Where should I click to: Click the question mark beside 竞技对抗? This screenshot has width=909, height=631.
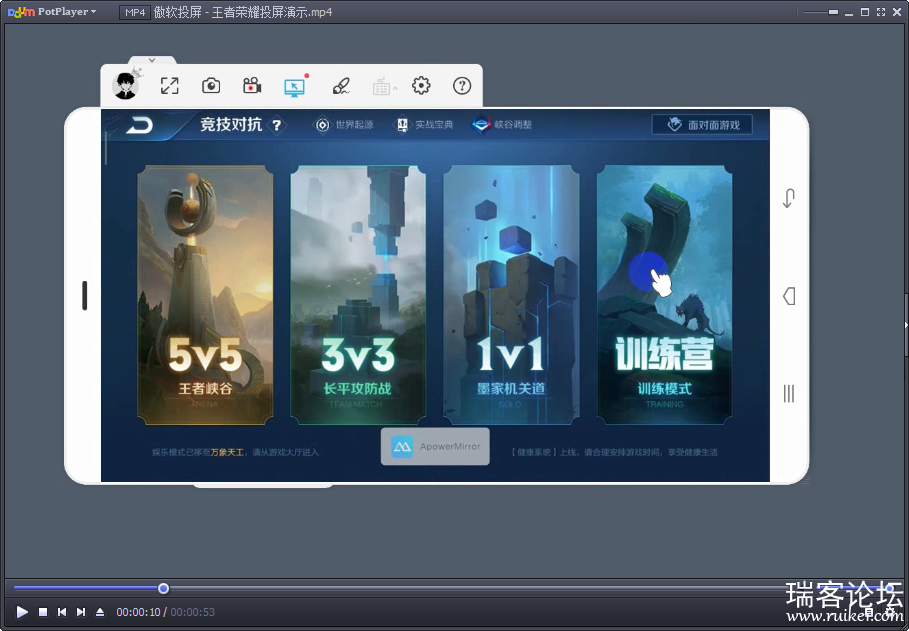[x=277, y=125]
